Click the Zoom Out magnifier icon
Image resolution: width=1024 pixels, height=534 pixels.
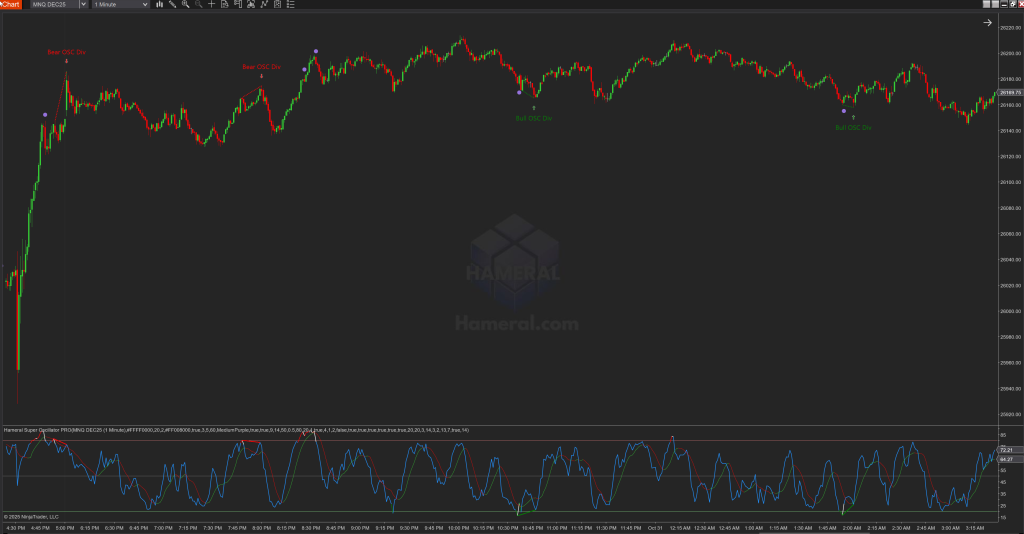[x=197, y=4]
